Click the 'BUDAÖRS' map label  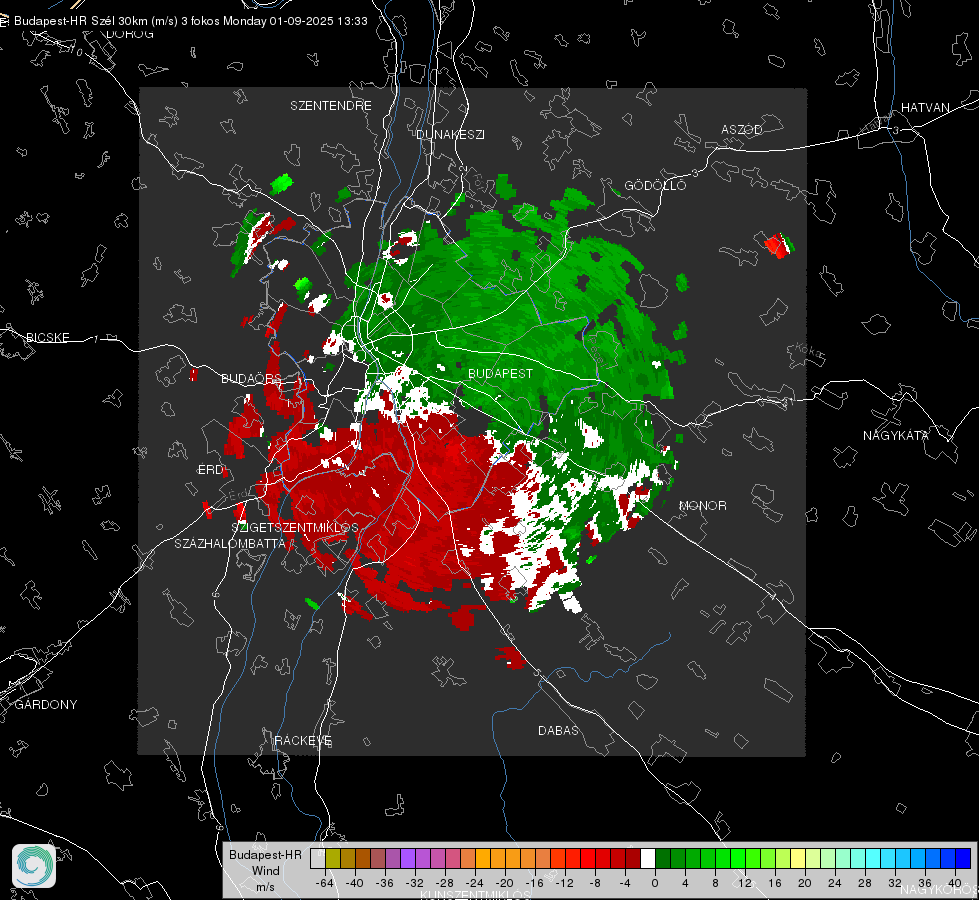252,379
